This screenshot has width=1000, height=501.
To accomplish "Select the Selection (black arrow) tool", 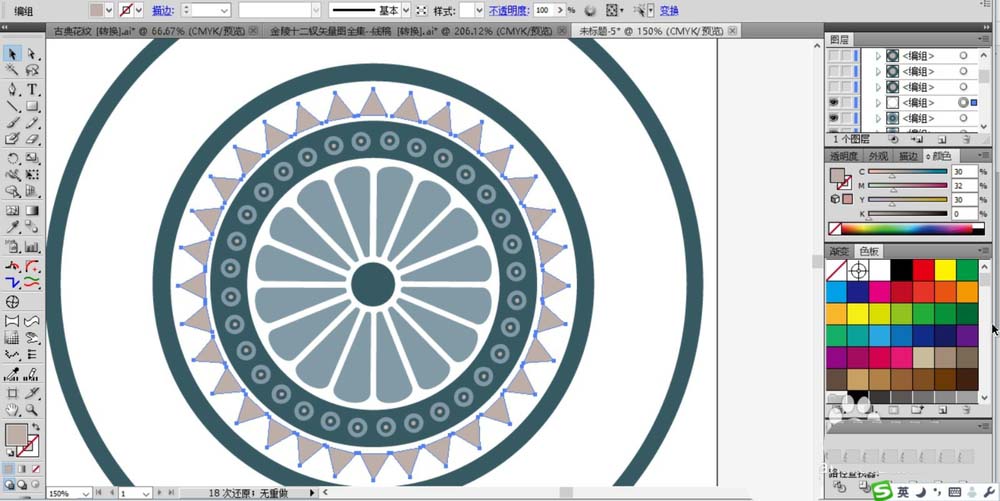I will click(x=13, y=54).
